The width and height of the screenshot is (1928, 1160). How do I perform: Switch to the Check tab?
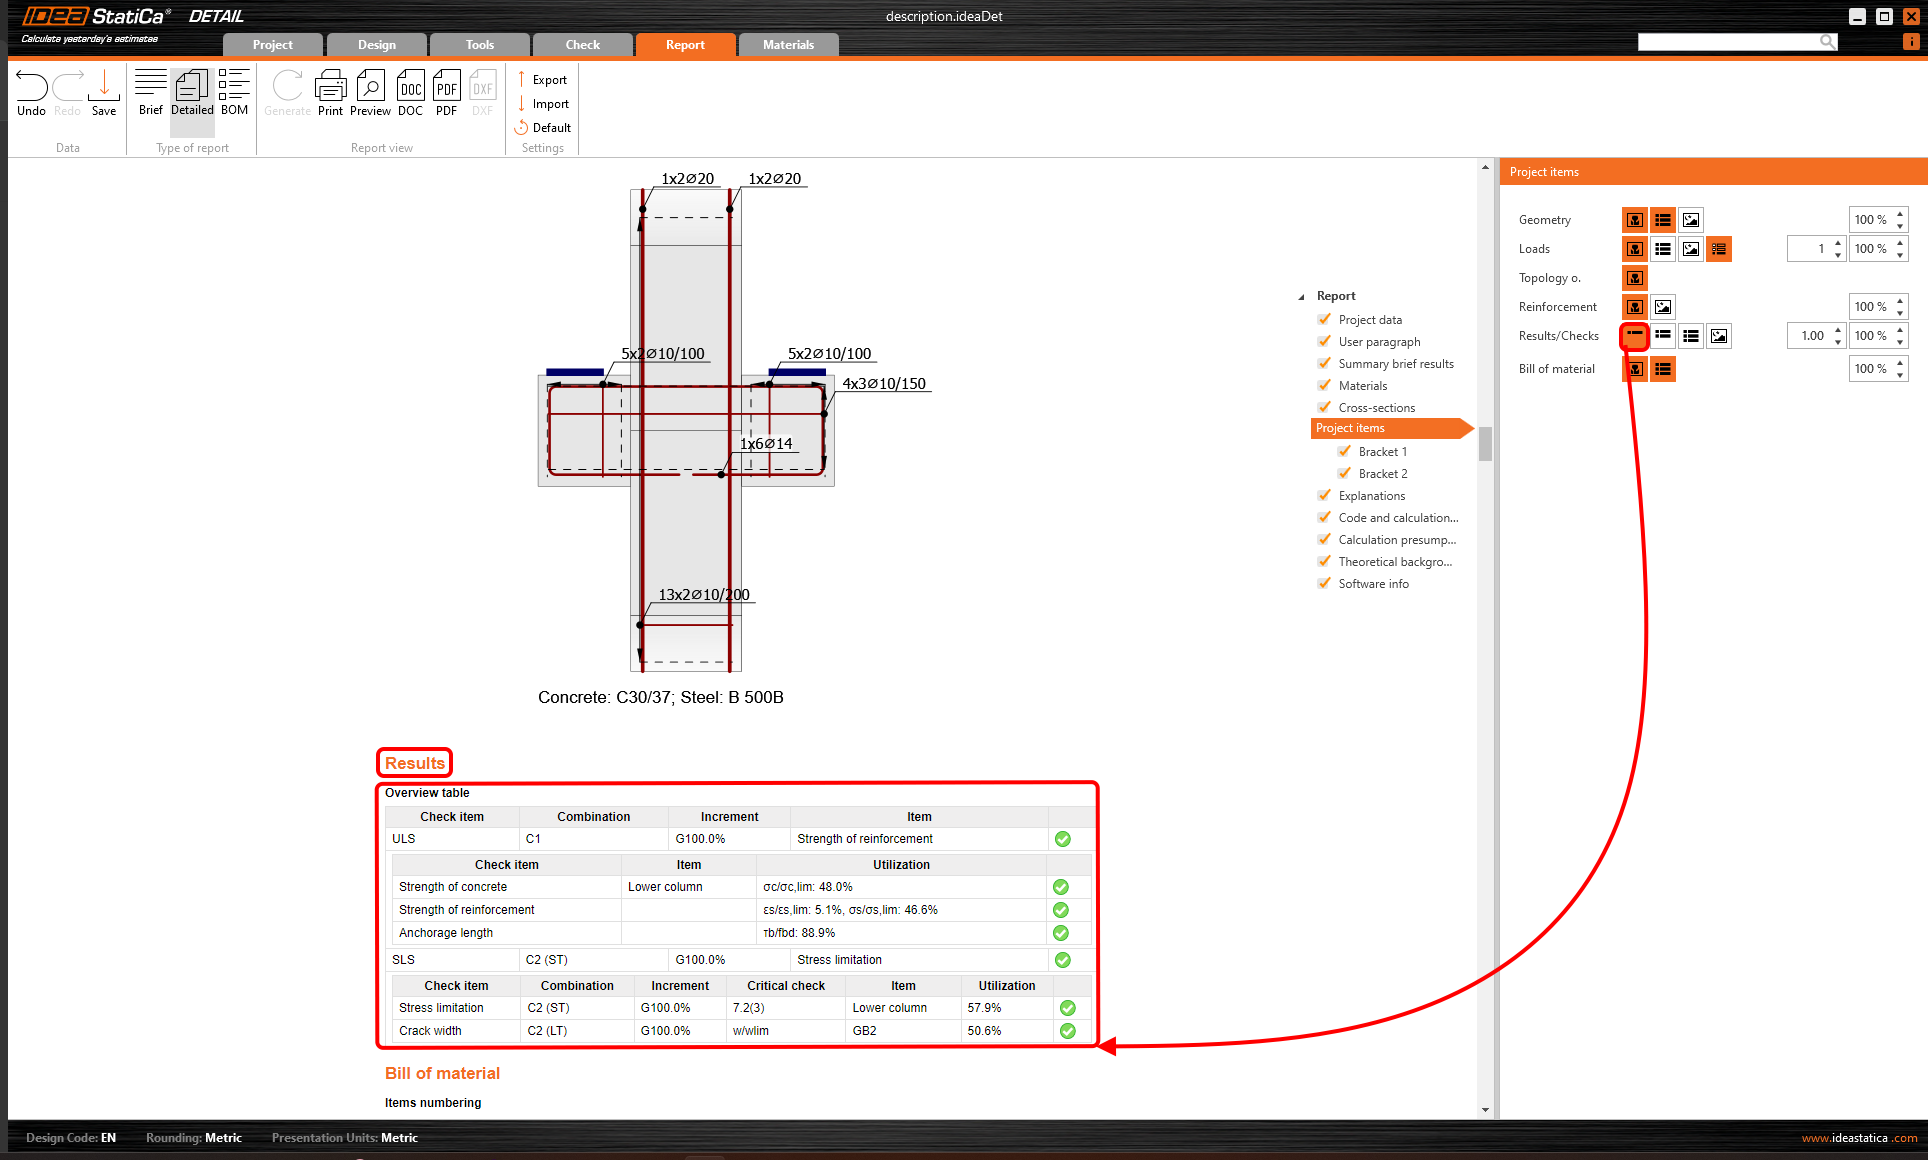pyautogui.click(x=582, y=45)
